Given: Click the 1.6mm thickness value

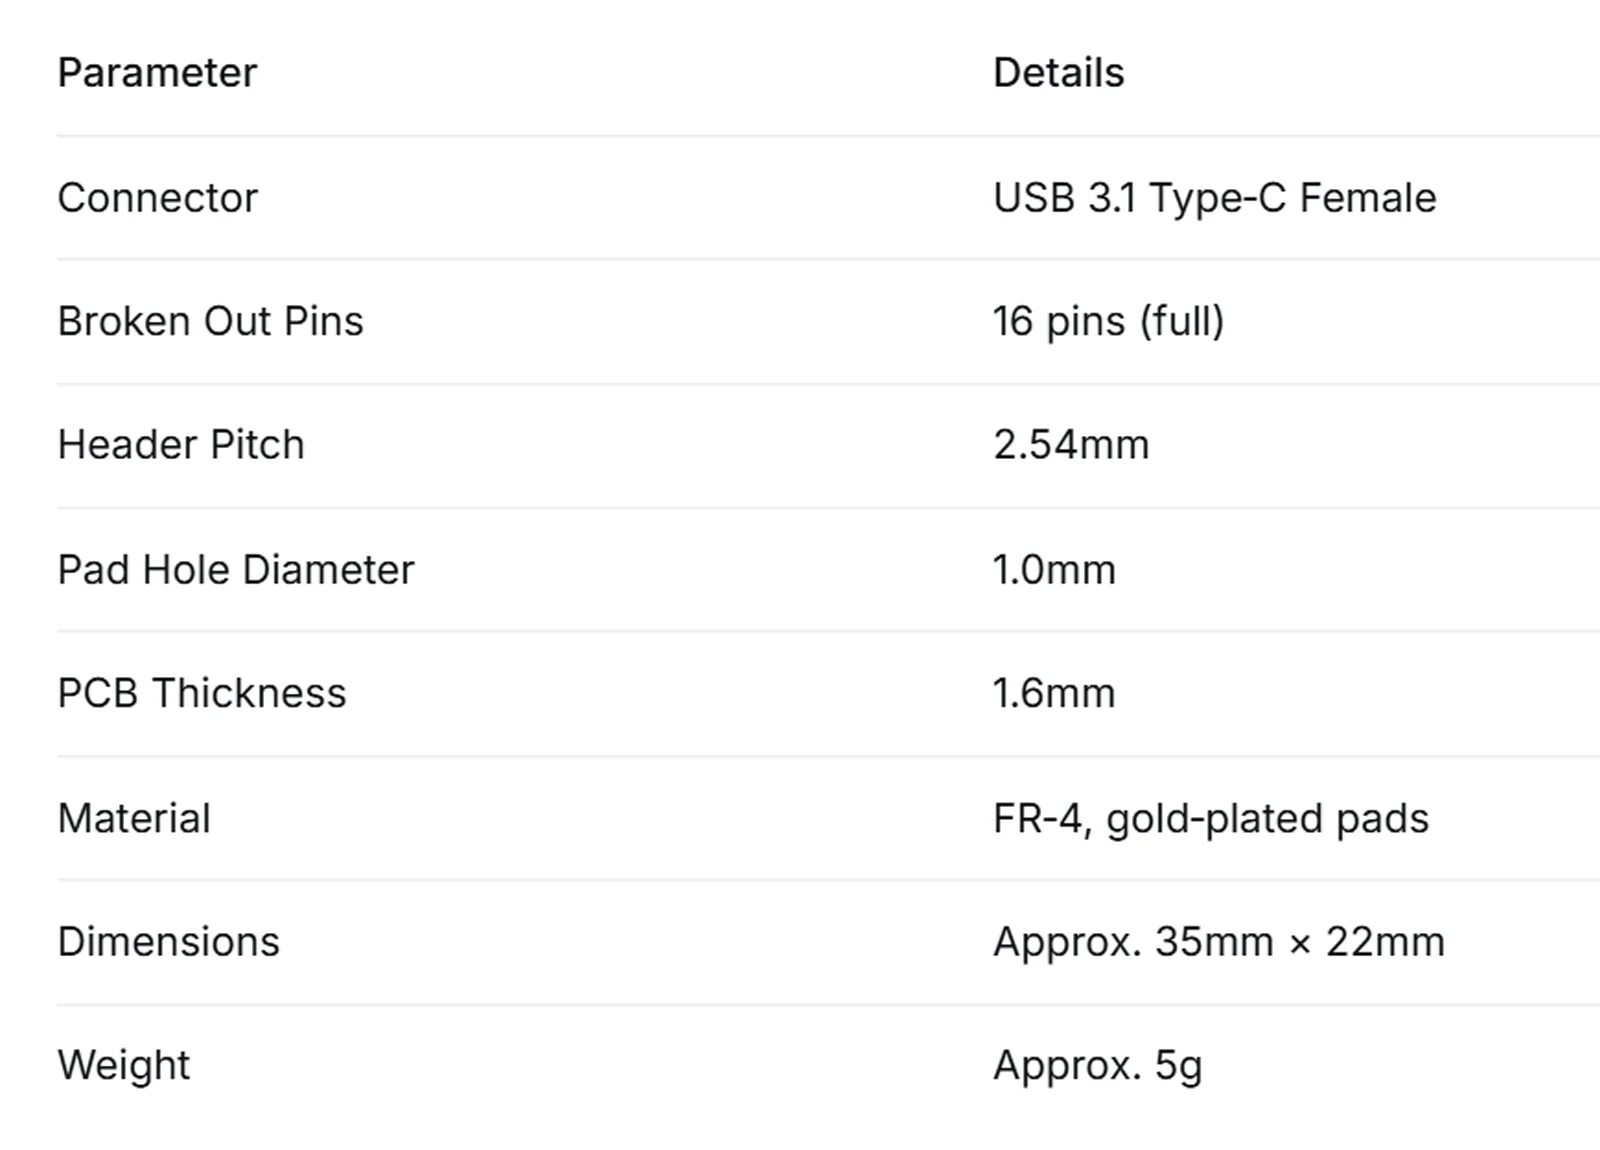Looking at the screenshot, I should (x=1054, y=693).
